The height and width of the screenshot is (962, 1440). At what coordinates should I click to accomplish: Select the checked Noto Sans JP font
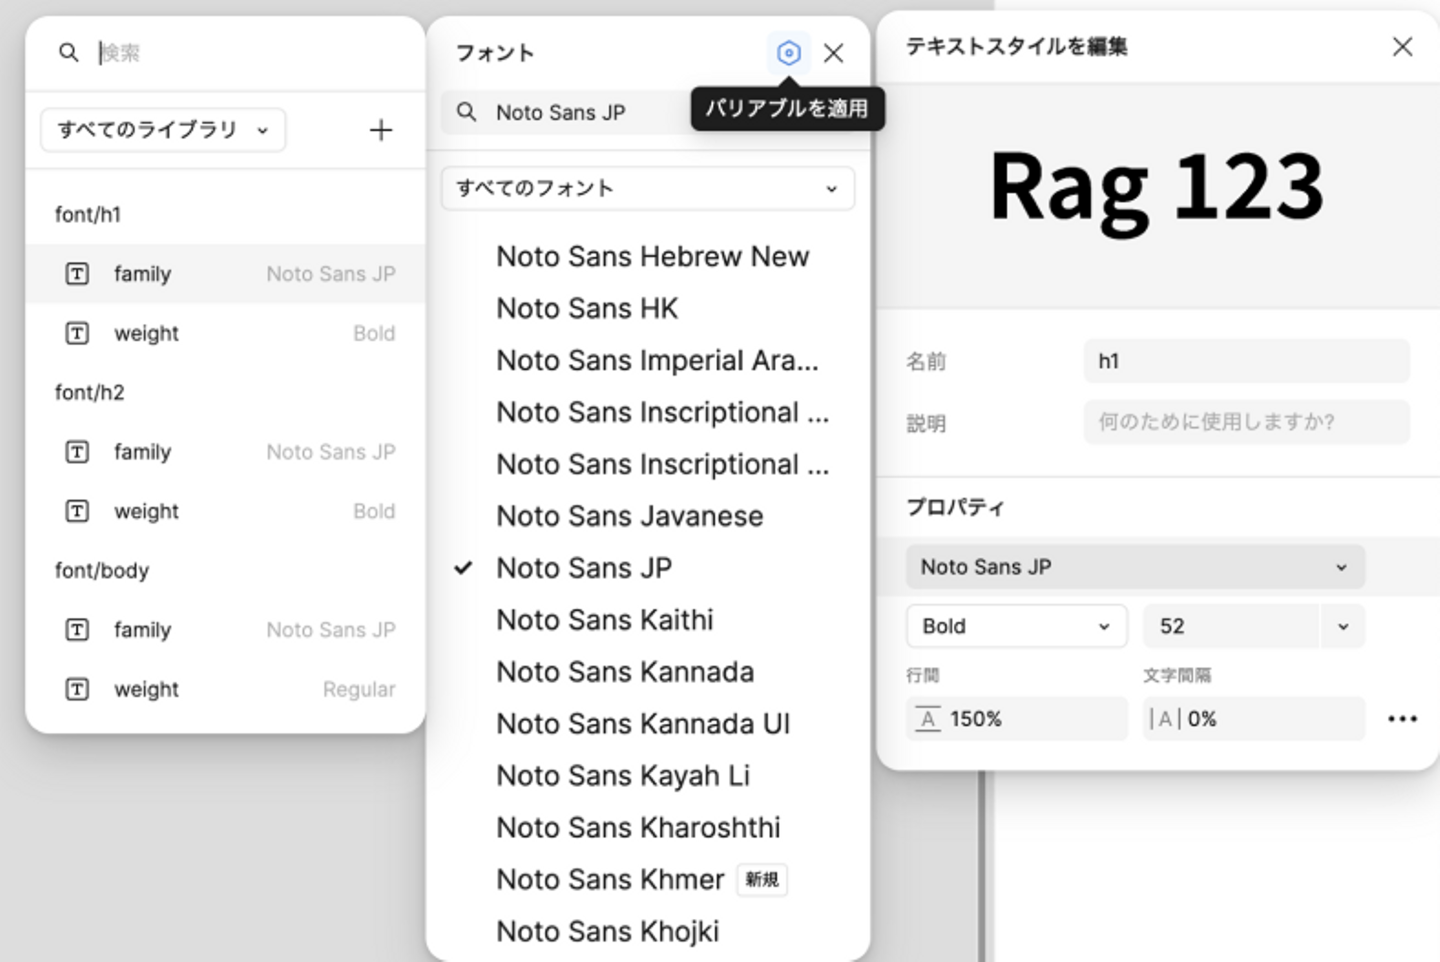[584, 568]
